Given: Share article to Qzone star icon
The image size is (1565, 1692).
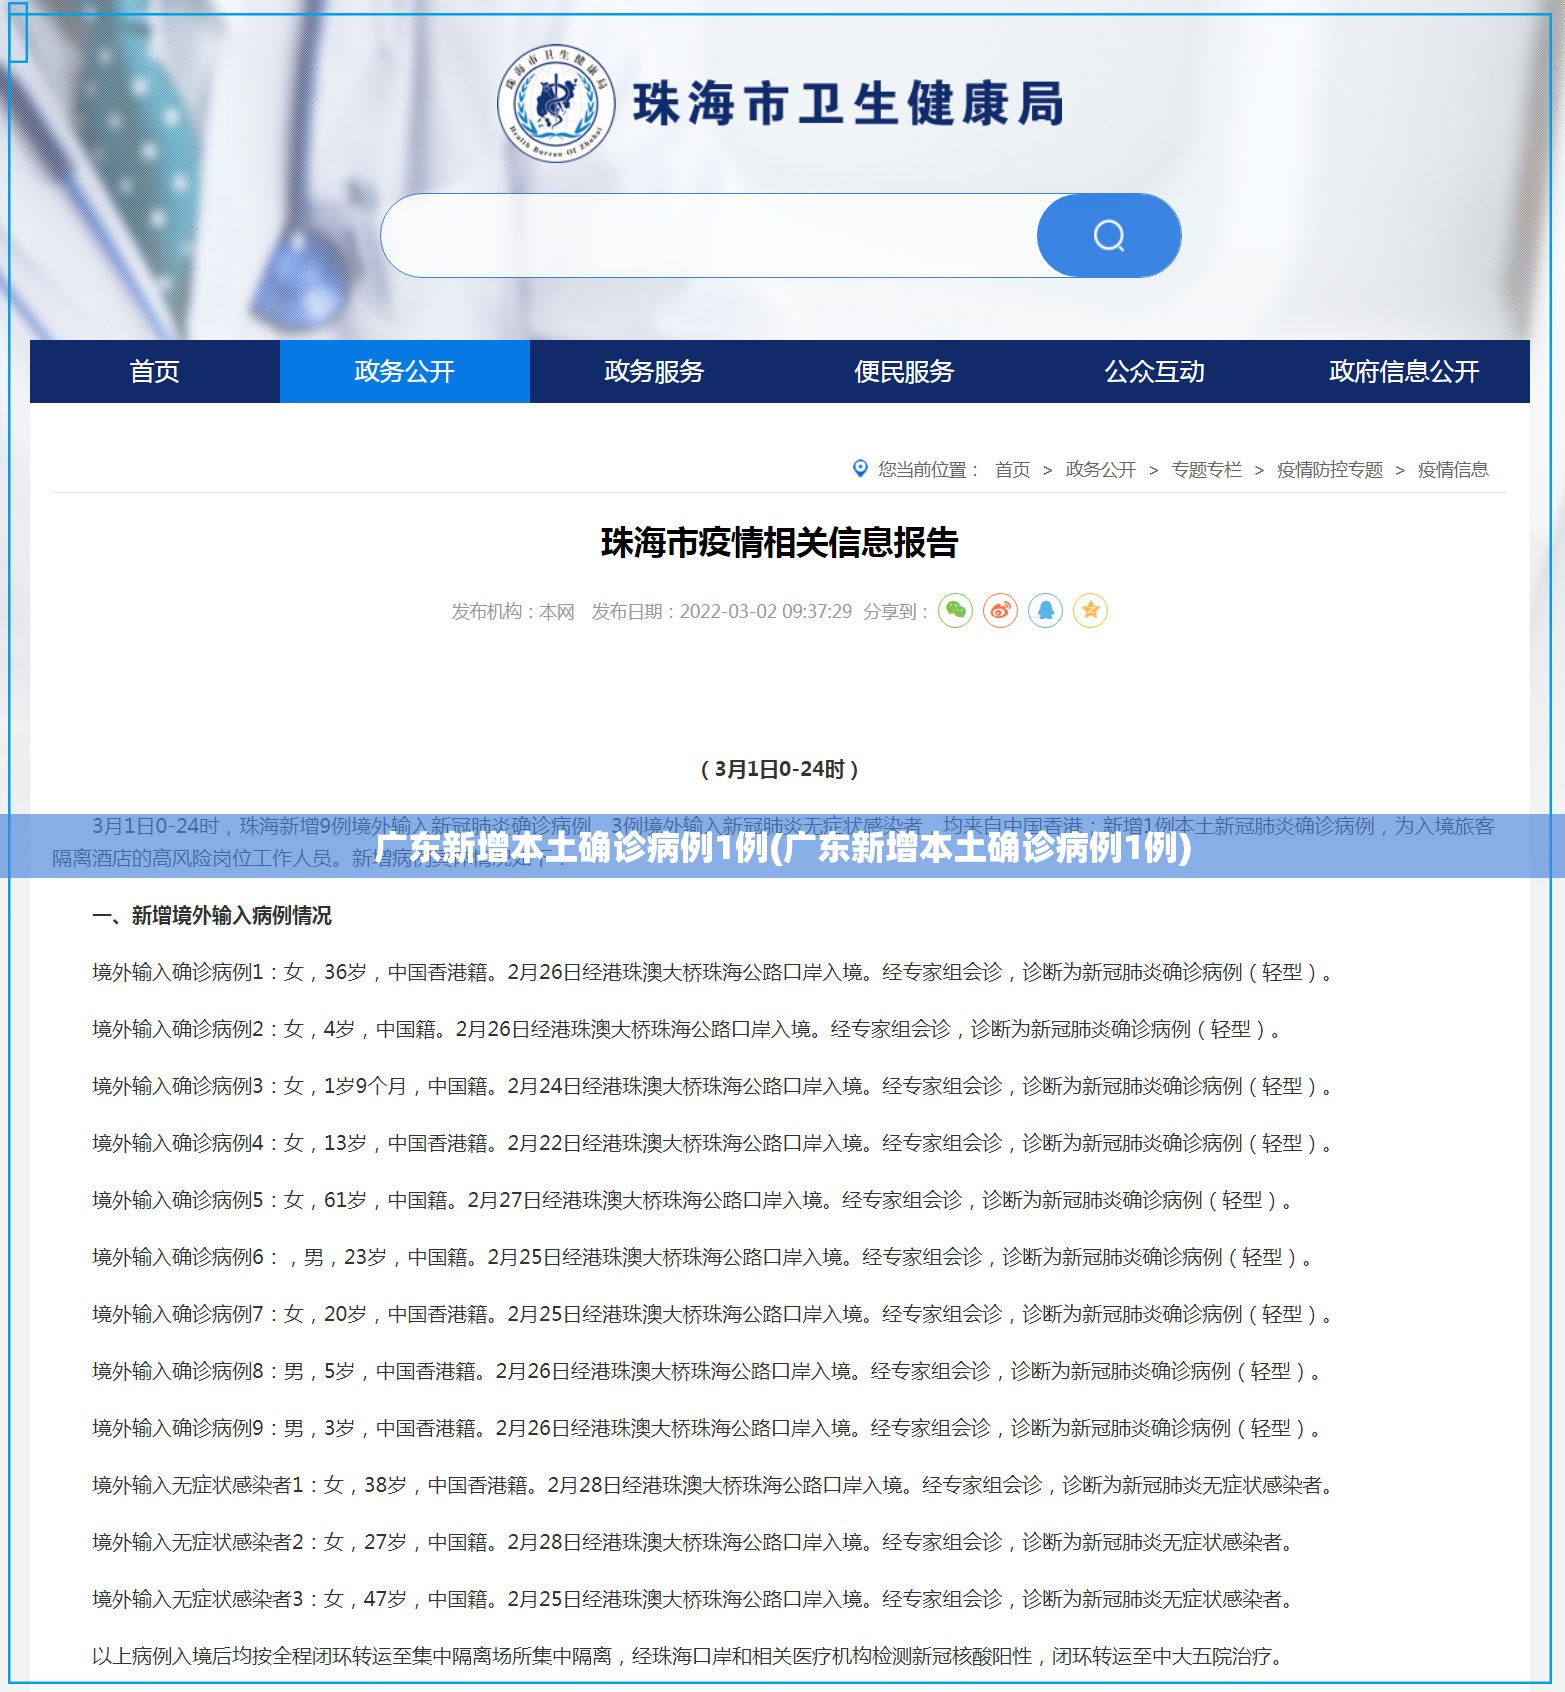Looking at the screenshot, I should pos(1090,610).
